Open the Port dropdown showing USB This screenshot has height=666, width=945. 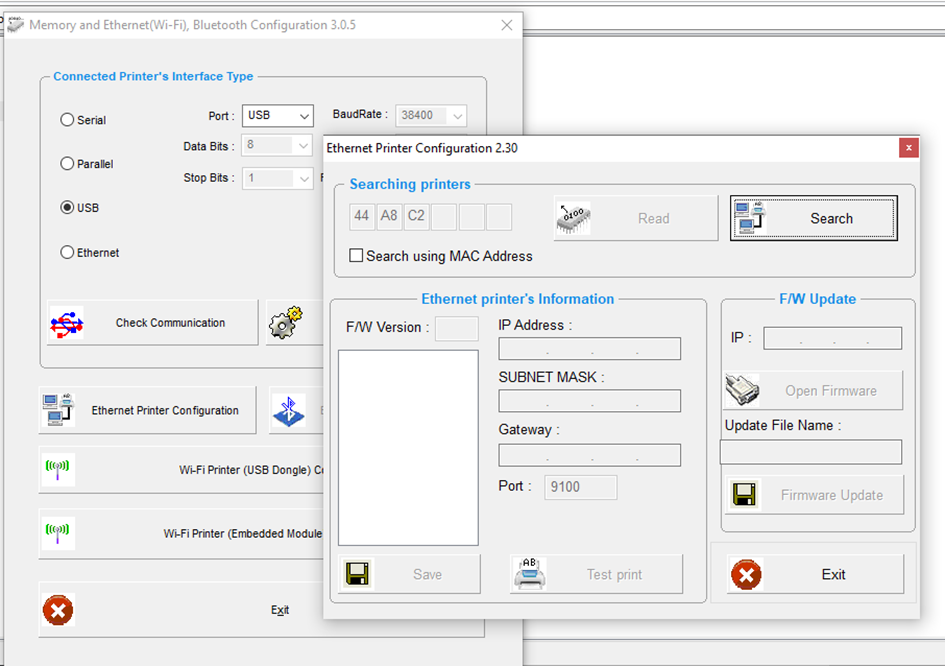coord(278,116)
